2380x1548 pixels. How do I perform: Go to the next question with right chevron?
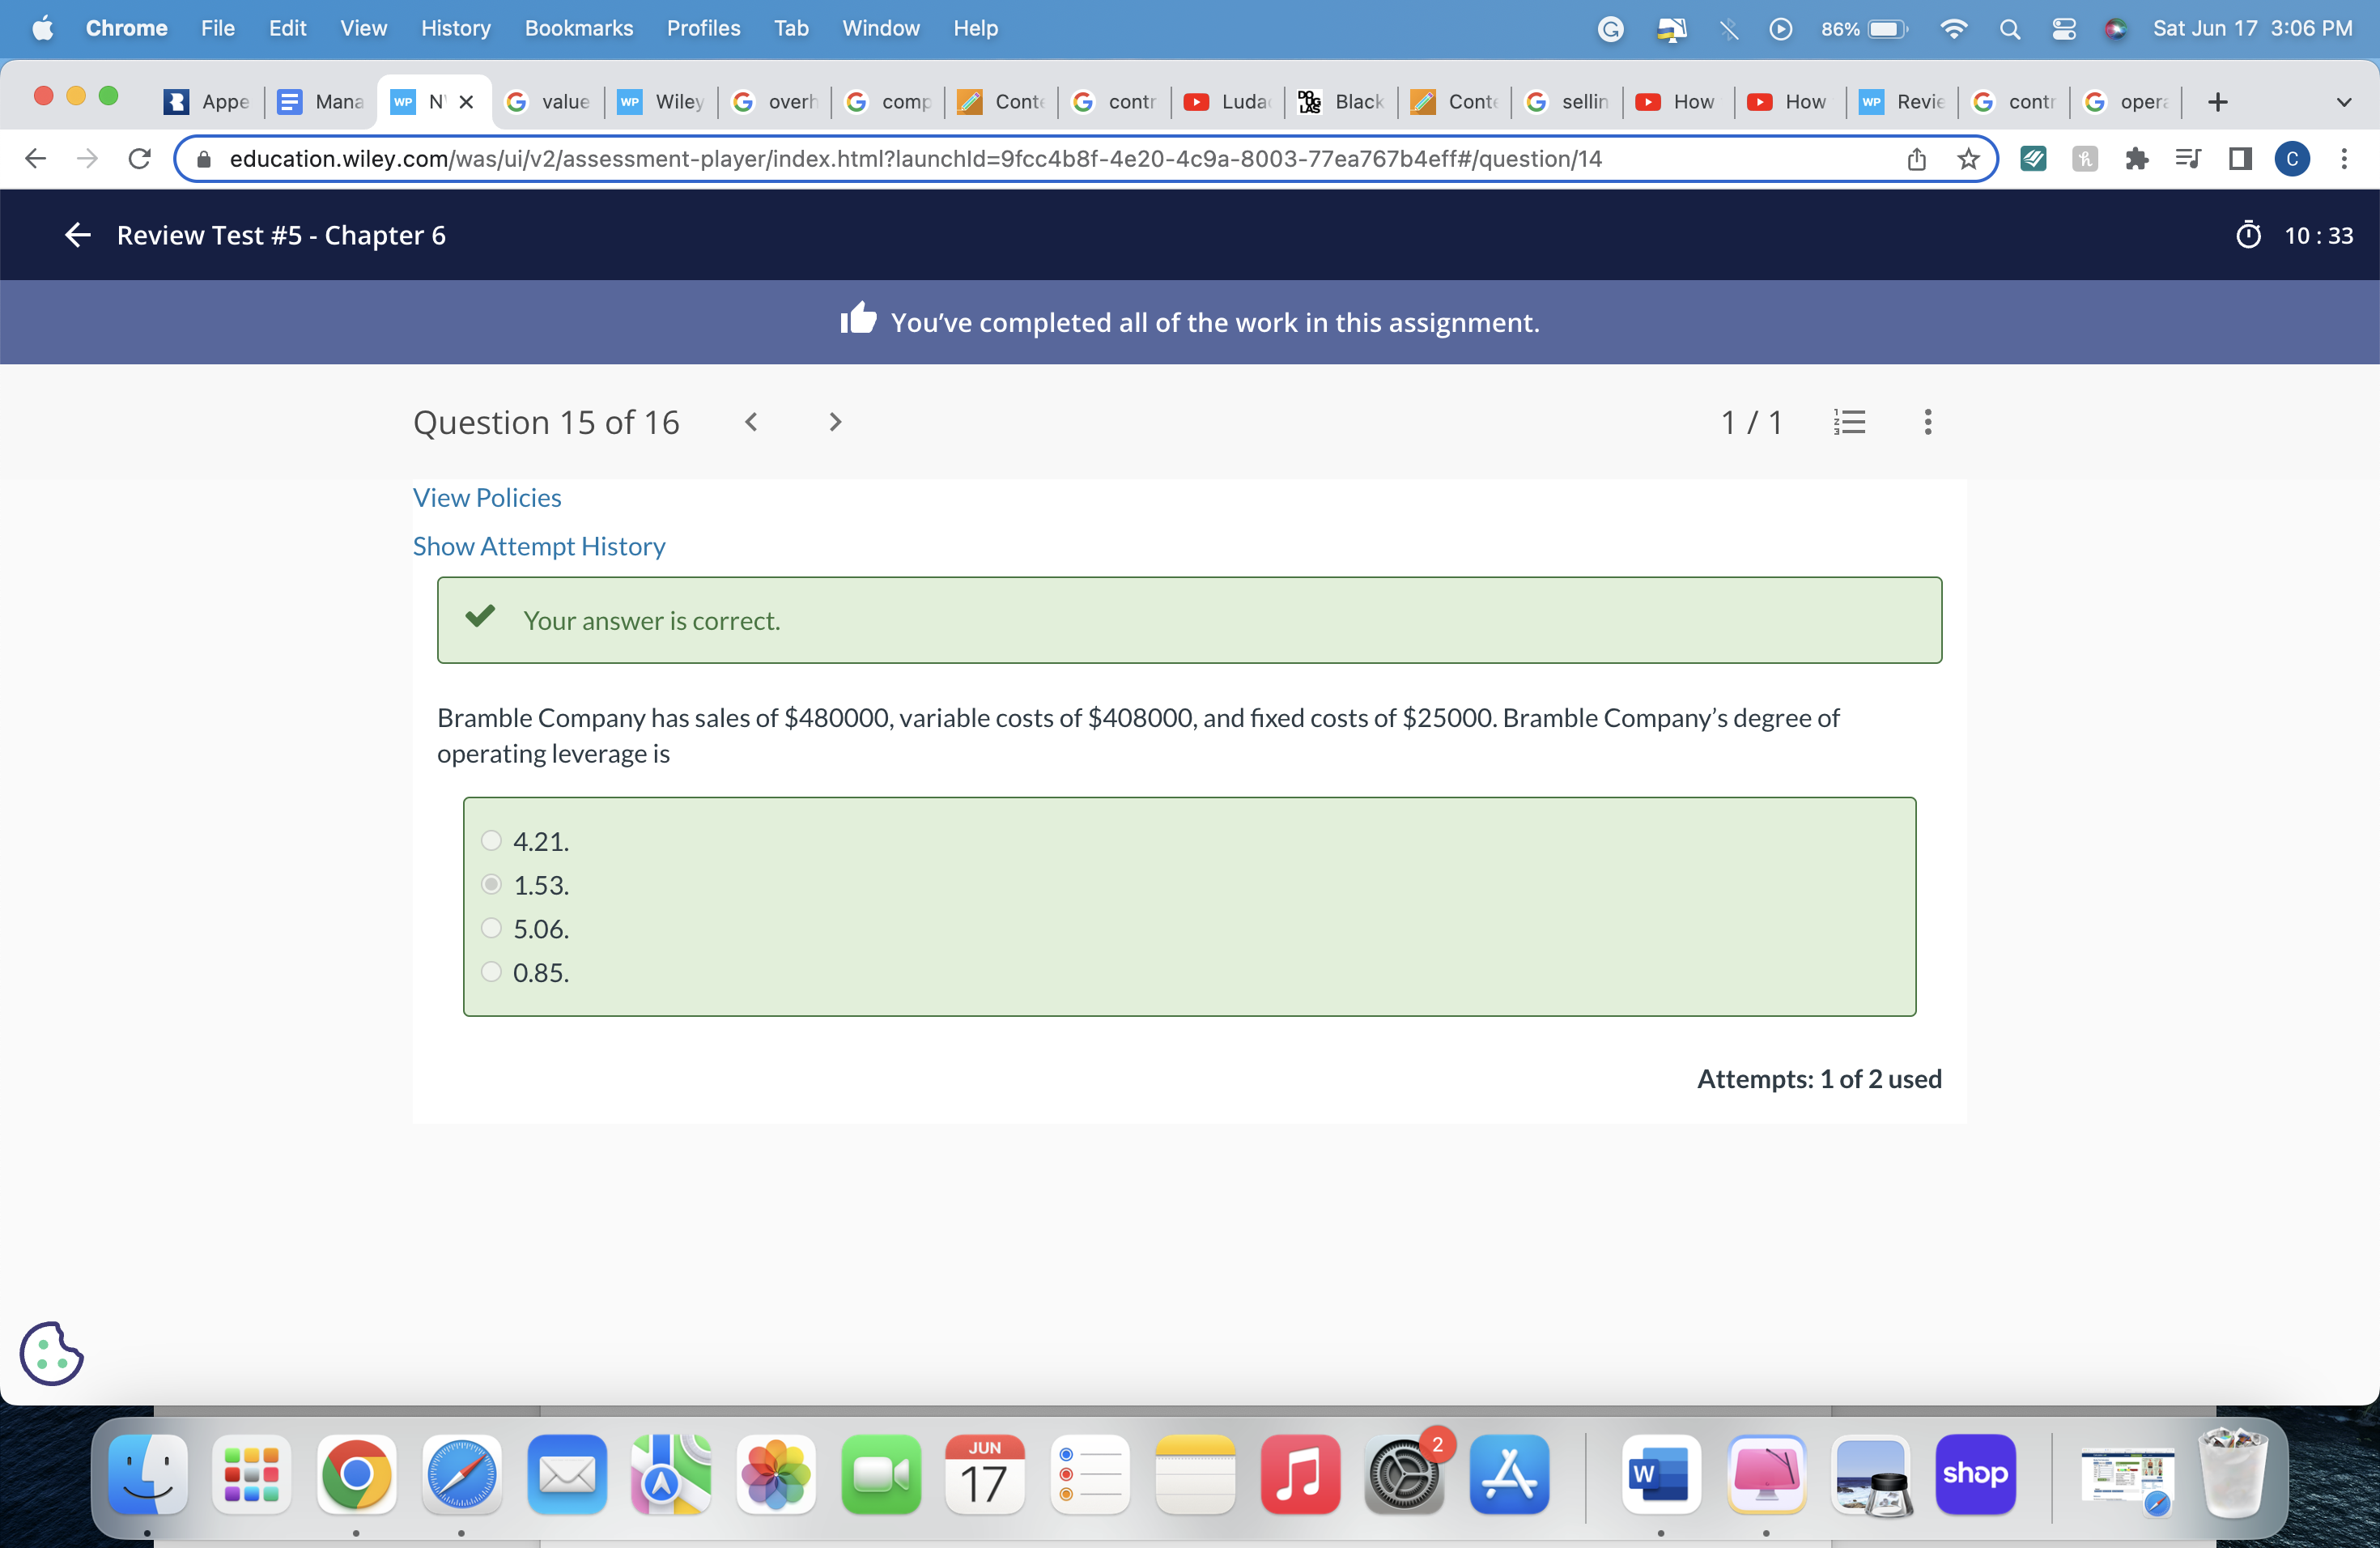click(835, 421)
